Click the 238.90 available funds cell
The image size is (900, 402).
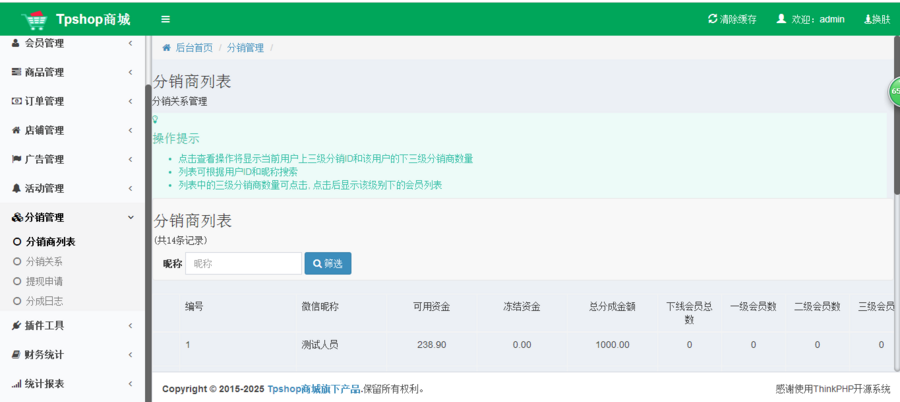(x=432, y=345)
